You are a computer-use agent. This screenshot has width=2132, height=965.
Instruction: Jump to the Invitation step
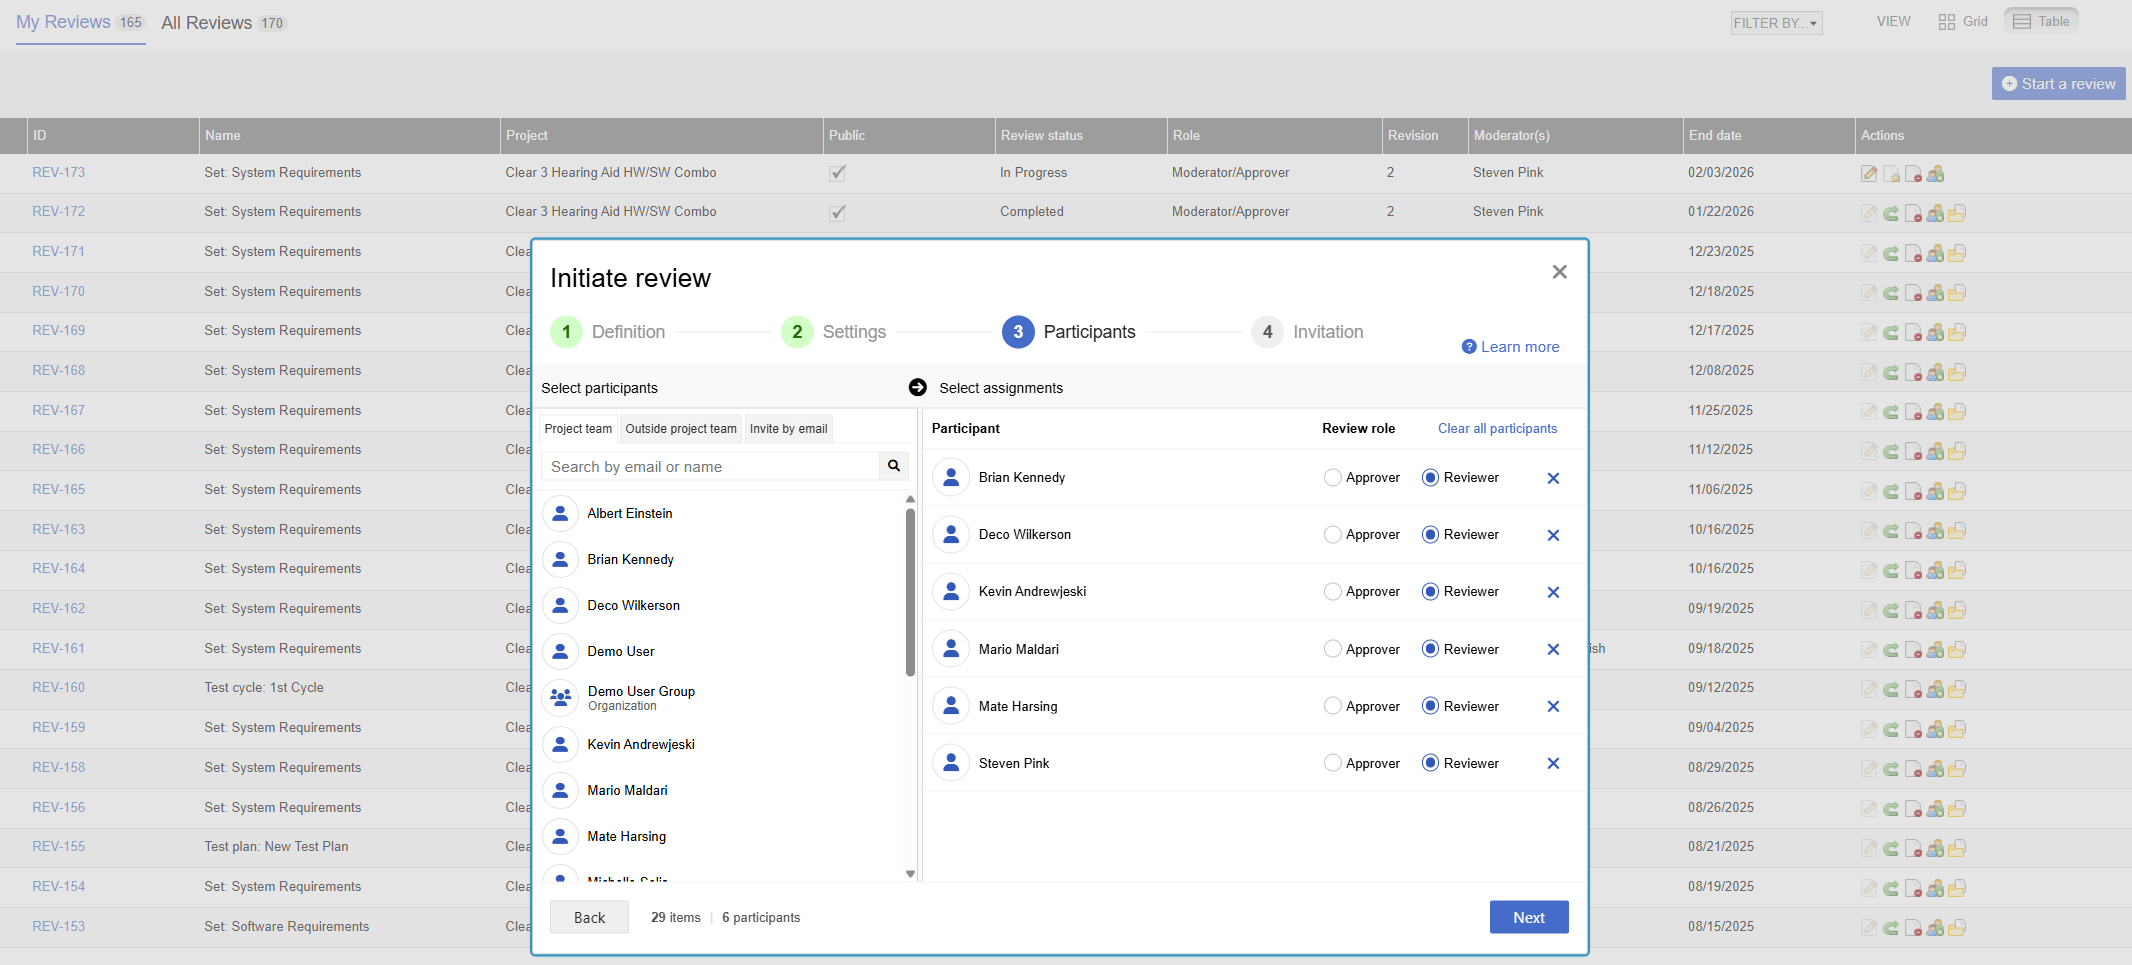tap(1308, 332)
